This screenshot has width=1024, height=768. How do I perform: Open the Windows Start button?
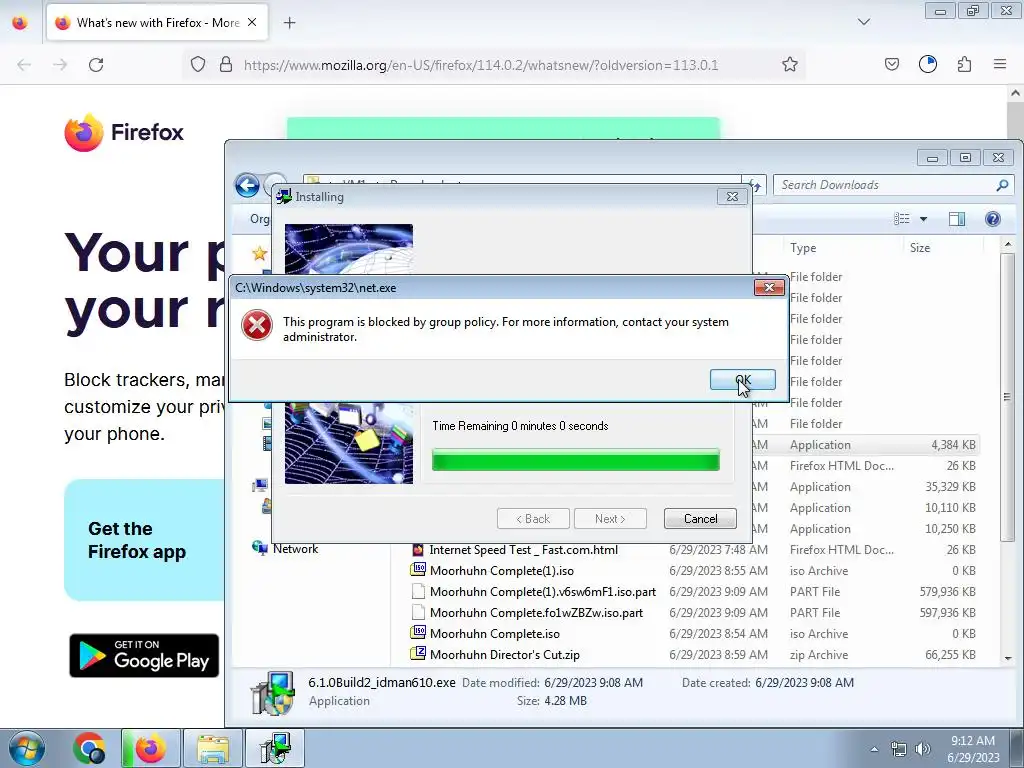[x=26, y=748]
